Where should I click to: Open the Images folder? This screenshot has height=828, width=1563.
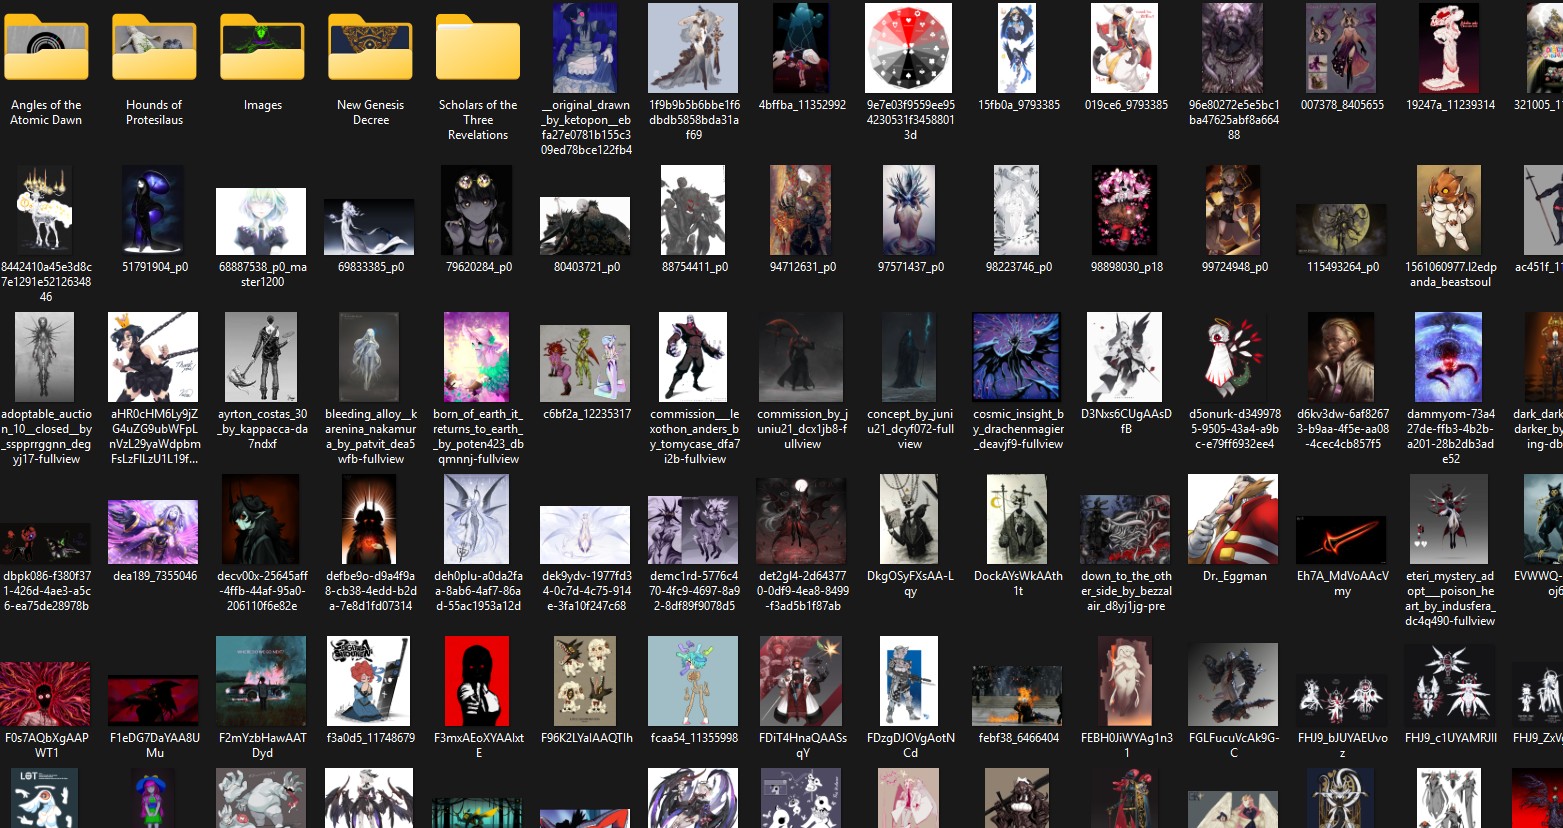(262, 47)
